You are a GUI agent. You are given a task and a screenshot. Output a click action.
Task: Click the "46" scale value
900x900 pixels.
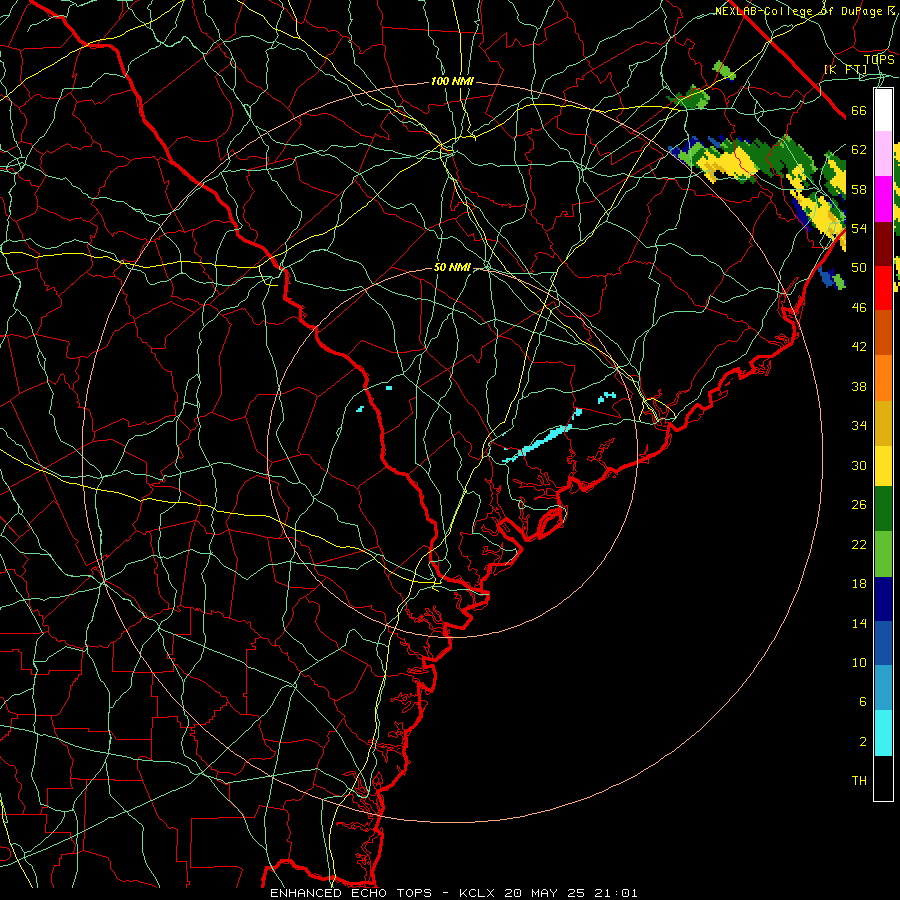859,308
